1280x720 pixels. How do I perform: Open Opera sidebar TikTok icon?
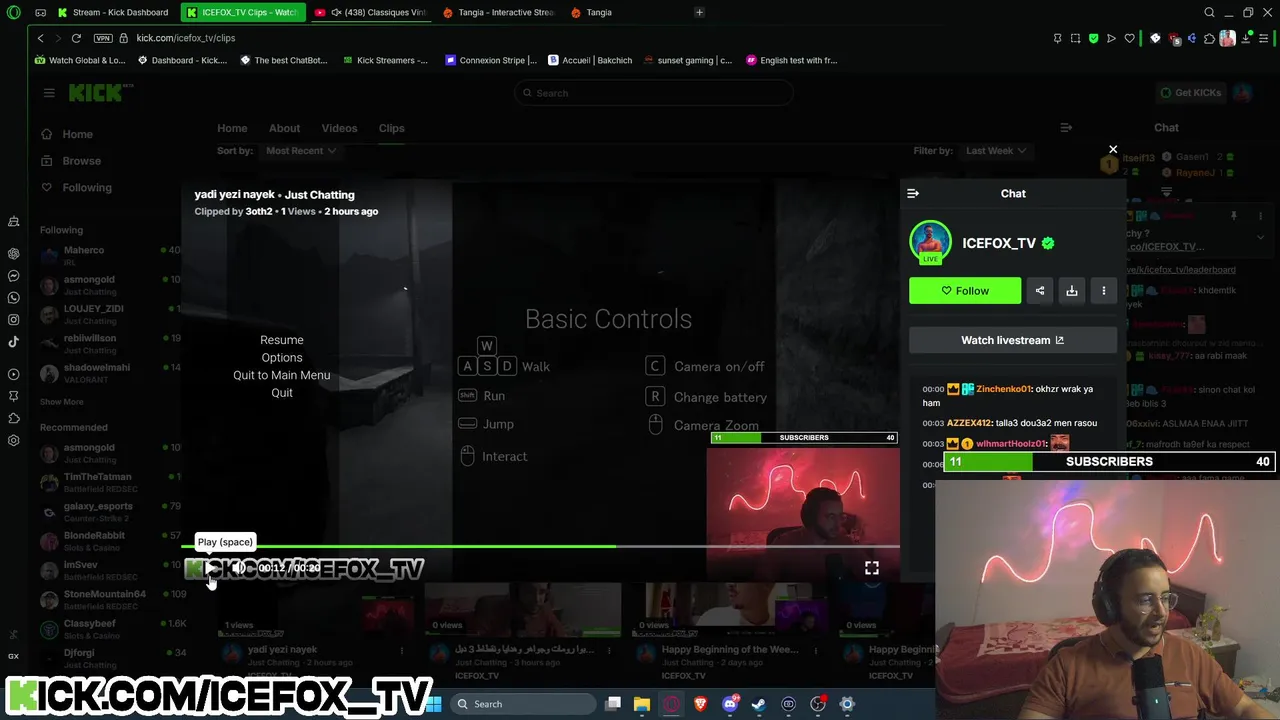point(13,342)
